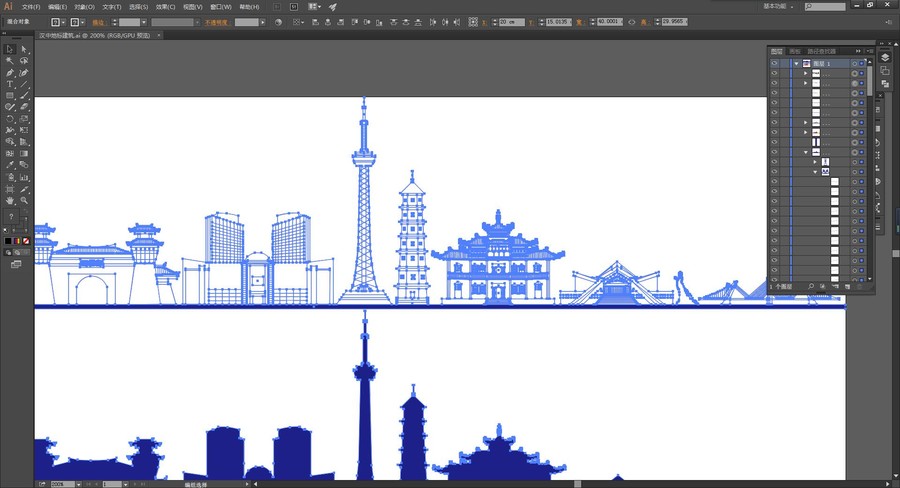Viewport: 900px width, 488px height.
Task: Open the fill color dropdown arrow
Action: [x=63, y=22]
